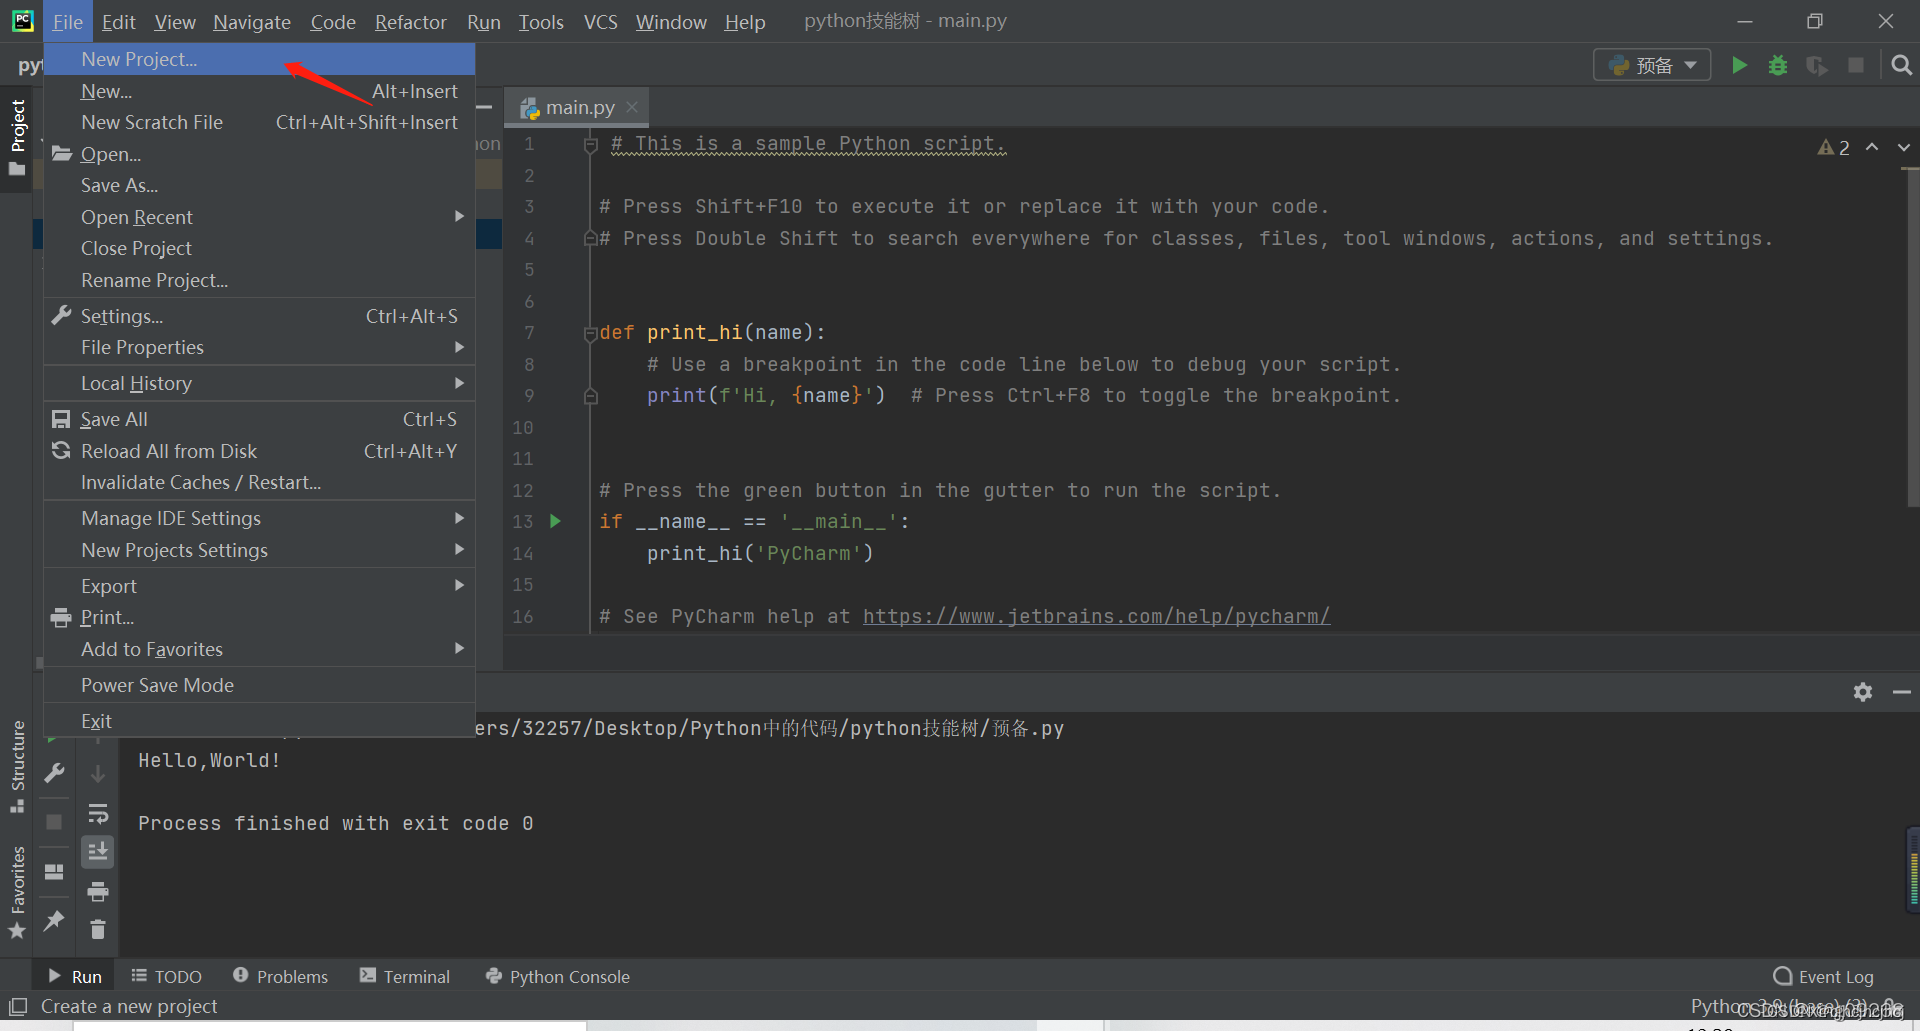Open the Edit menu
Screen dimensions: 1920x1031
[x=118, y=21]
